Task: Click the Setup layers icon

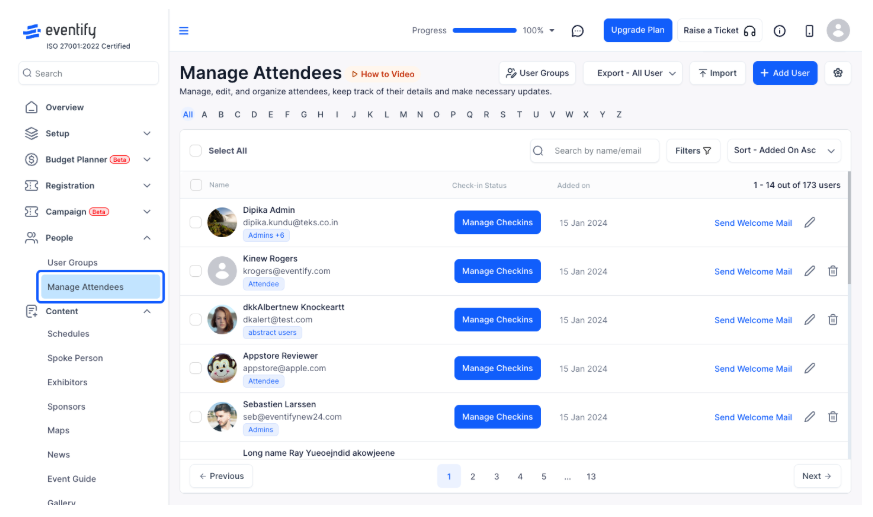Action: (x=32, y=133)
